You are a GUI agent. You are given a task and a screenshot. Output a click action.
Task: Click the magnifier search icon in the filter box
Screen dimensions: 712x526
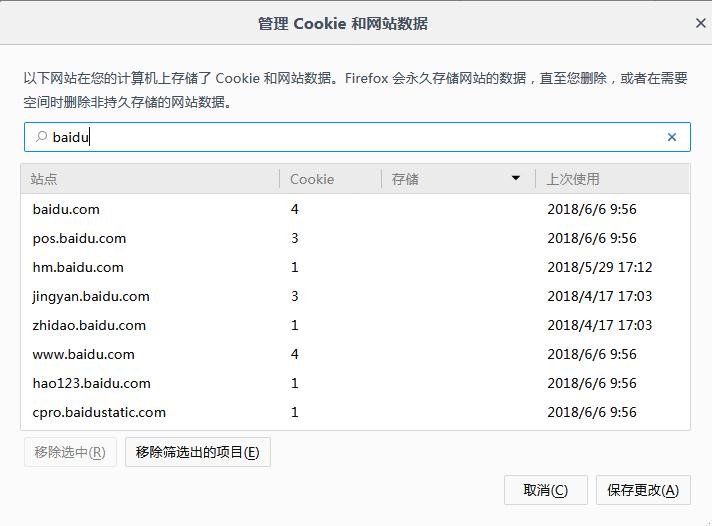point(41,137)
